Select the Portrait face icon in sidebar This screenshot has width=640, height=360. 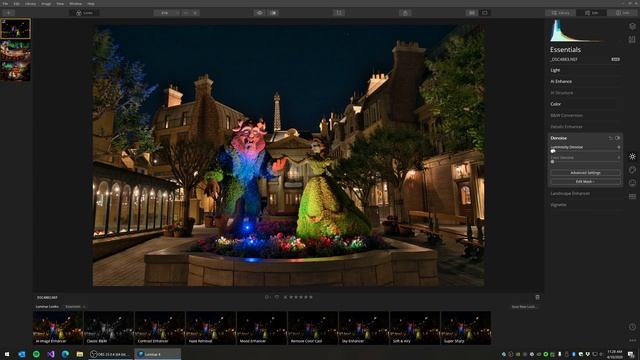632,183
